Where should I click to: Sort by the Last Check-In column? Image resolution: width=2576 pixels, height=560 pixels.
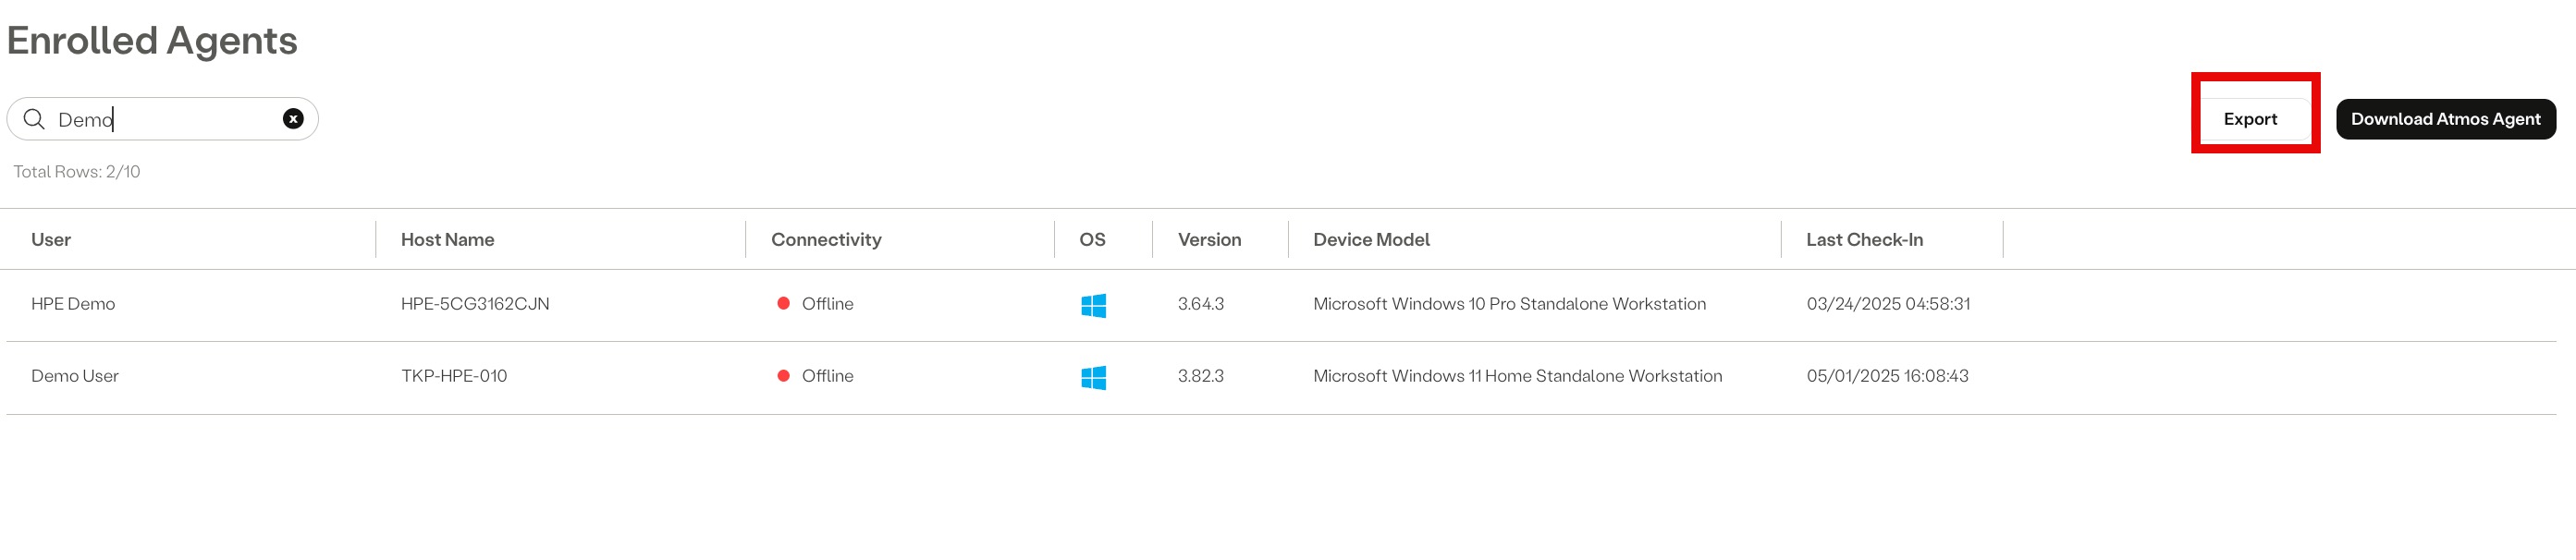1864,240
